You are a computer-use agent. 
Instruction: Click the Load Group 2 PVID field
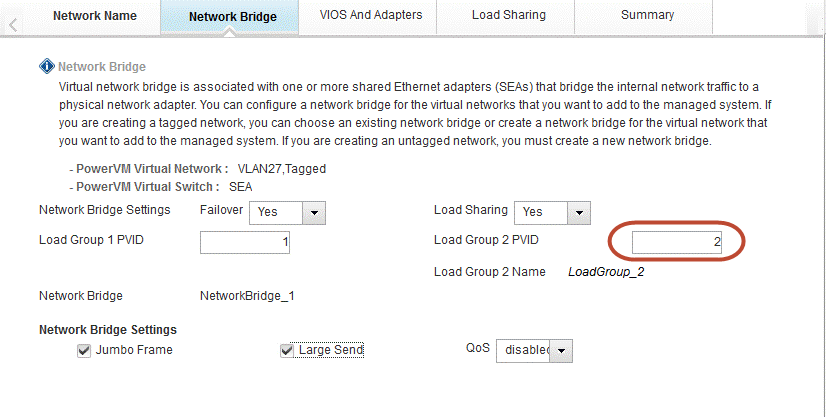(x=676, y=242)
